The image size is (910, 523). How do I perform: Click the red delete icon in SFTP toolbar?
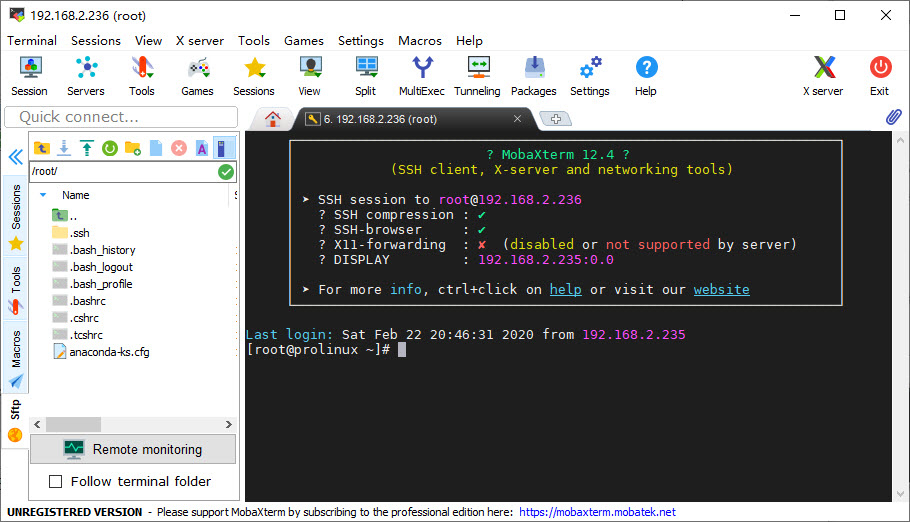tap(179, 148)
